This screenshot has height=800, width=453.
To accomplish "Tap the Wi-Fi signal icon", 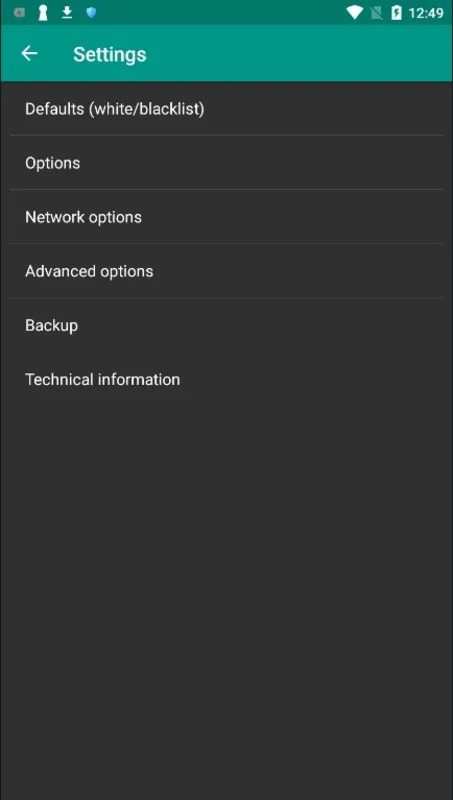I will (x=354, y=13).
